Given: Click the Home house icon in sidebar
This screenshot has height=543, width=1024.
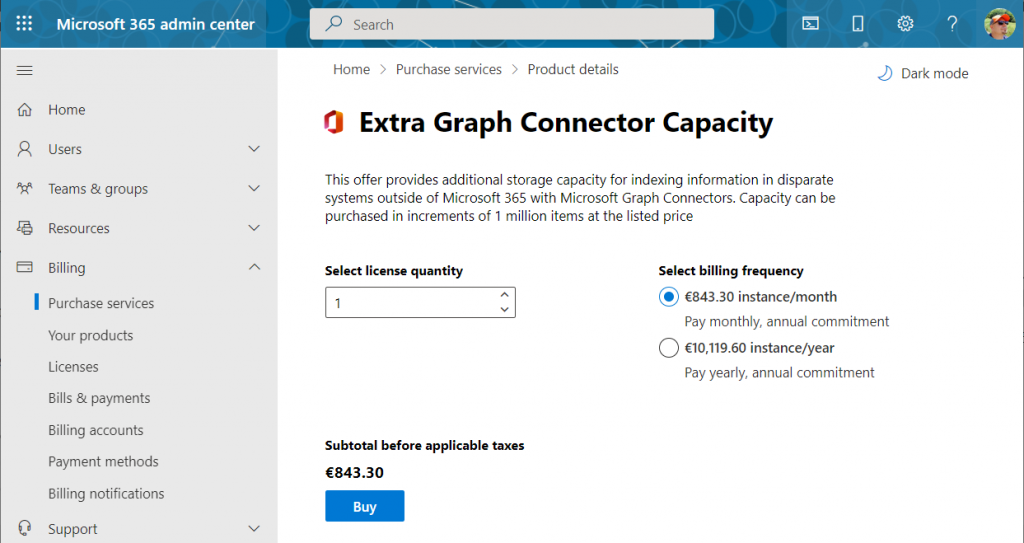Looking at the screenshot, I should point(25,110).
